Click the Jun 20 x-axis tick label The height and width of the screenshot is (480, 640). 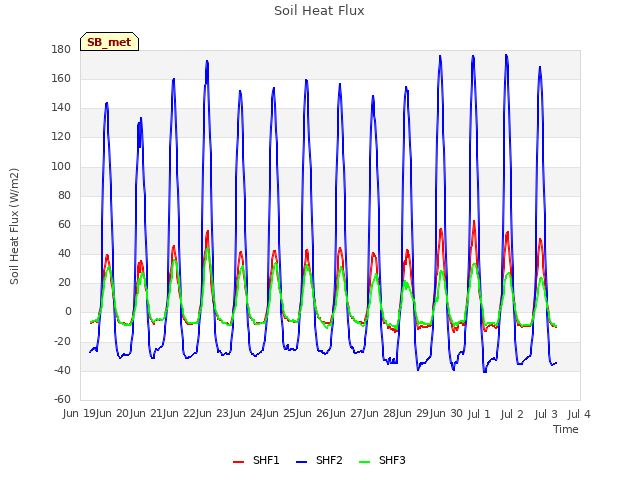point(114,413)
